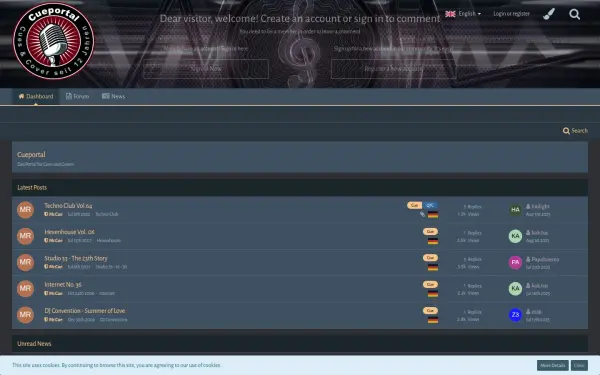Switch to the News tab
600x375 pixels.
113,96
